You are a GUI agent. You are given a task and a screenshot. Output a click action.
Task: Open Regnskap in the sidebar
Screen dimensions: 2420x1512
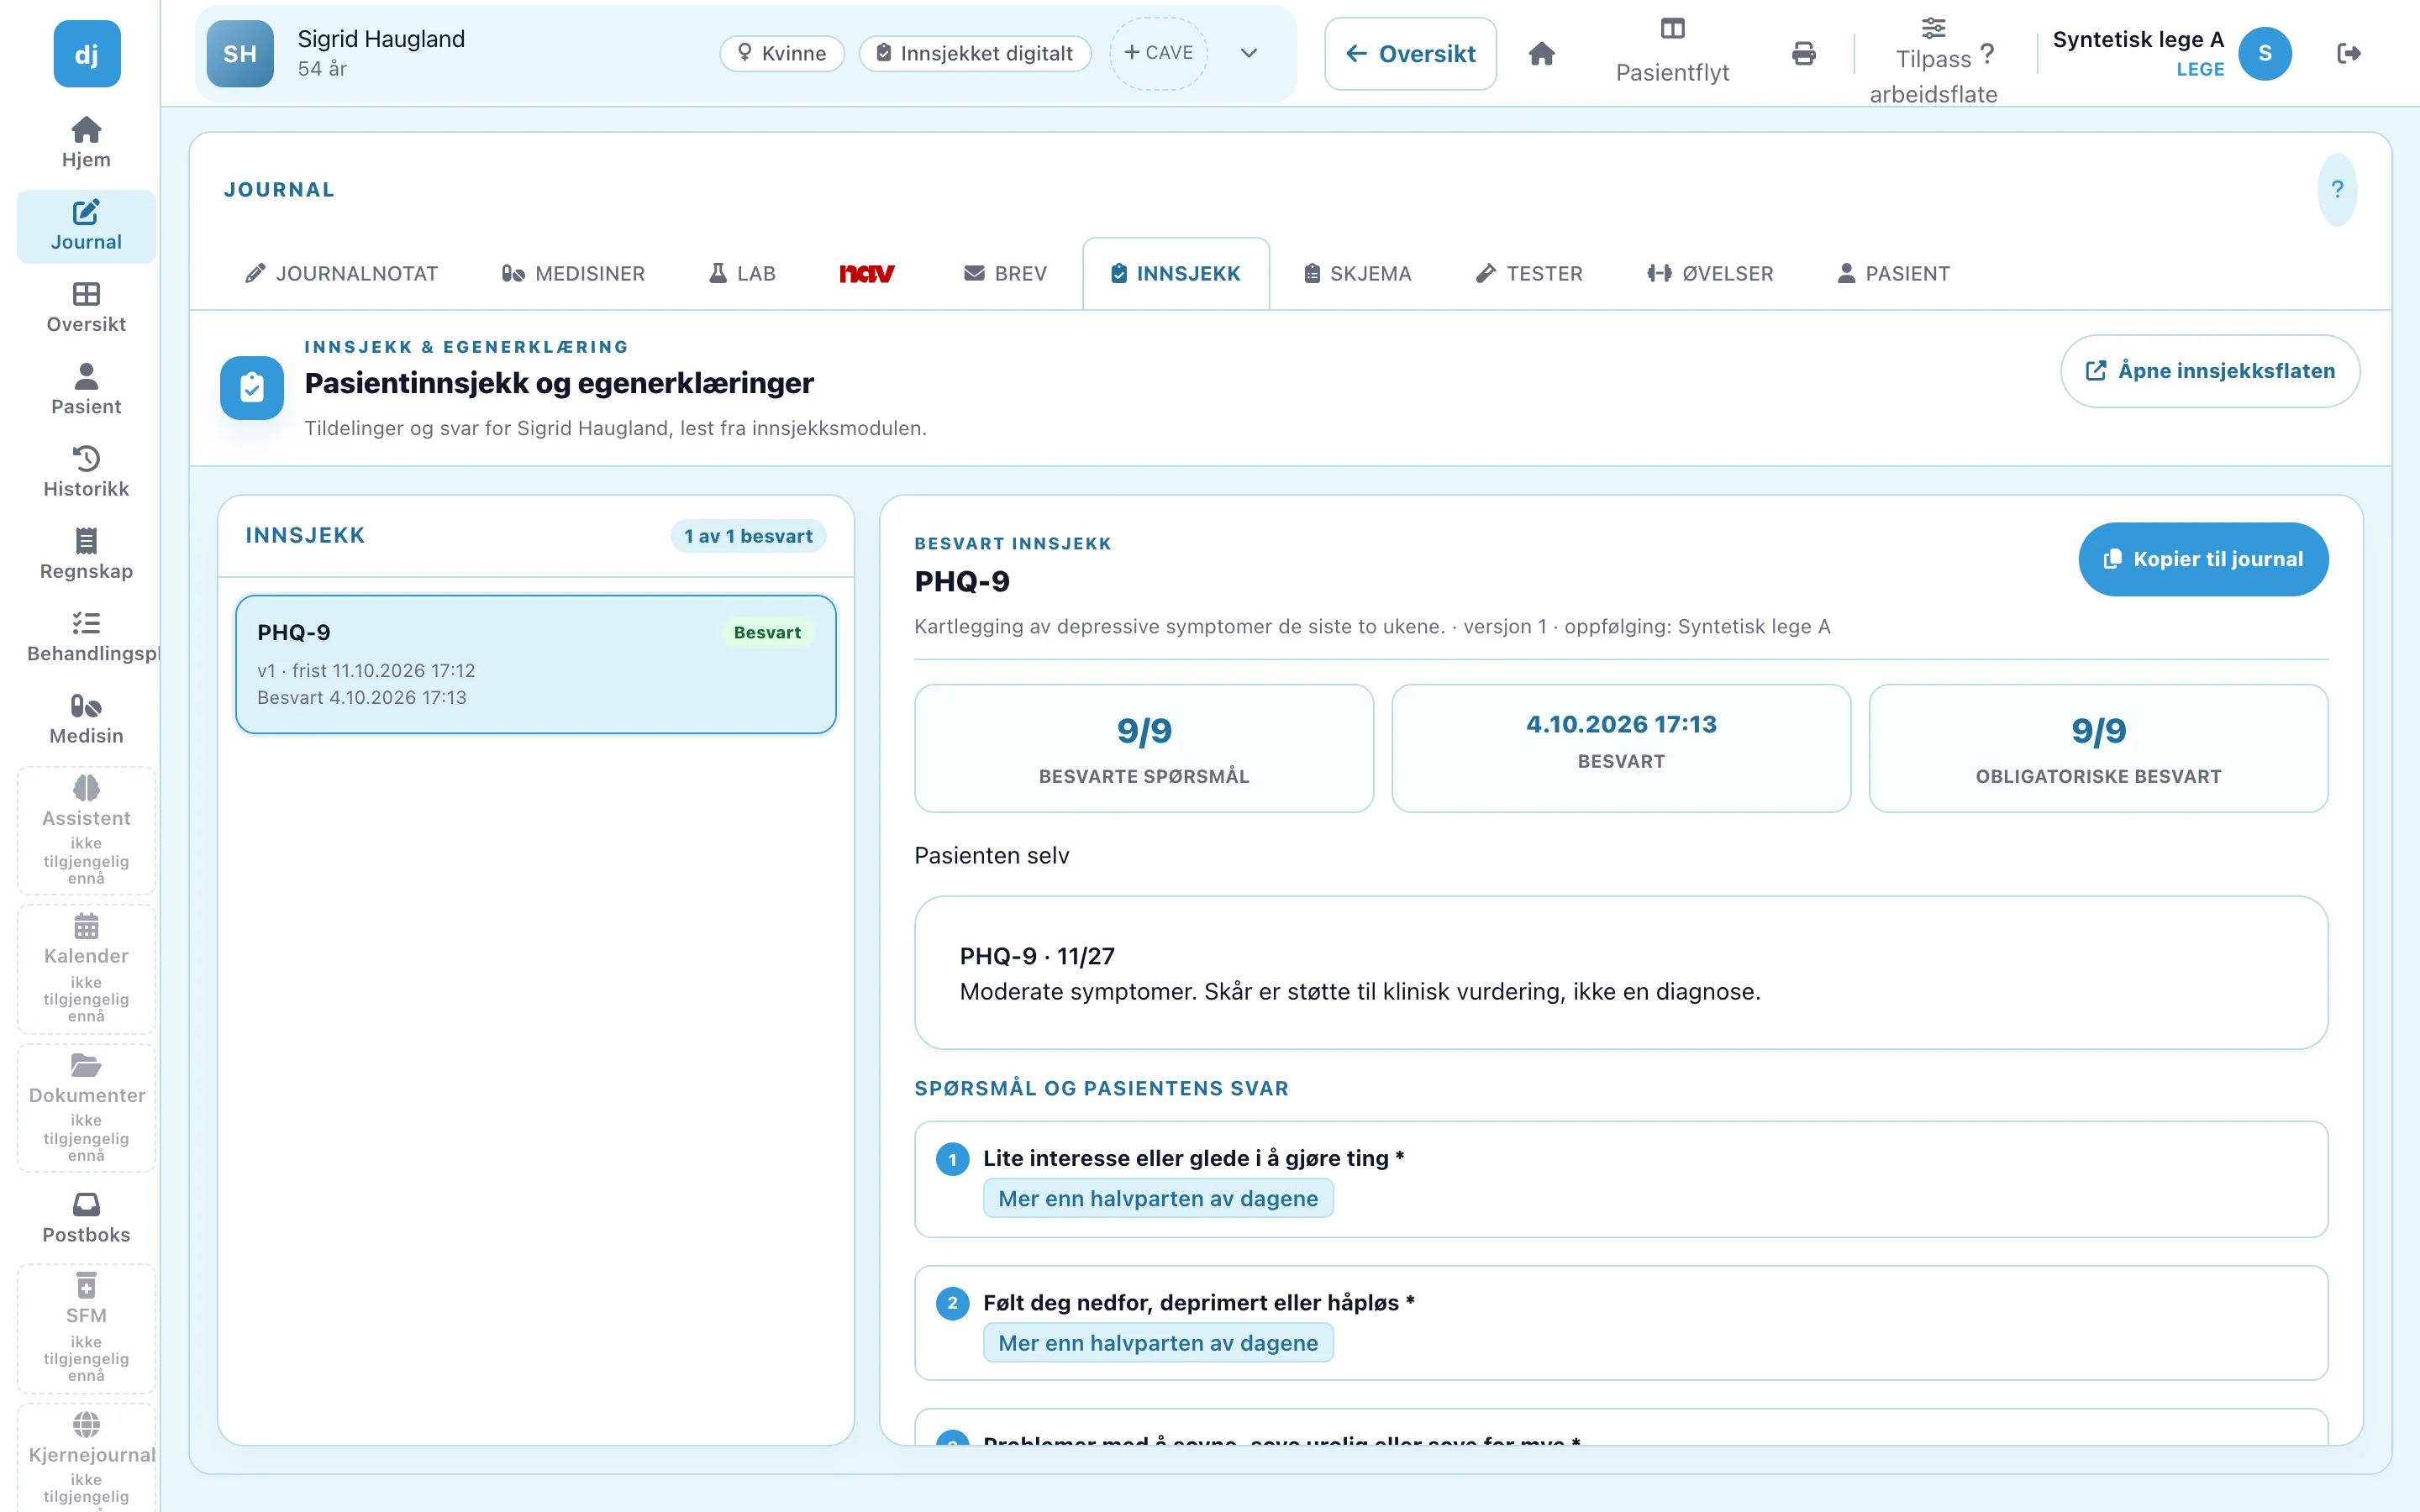tap(86, 555)
